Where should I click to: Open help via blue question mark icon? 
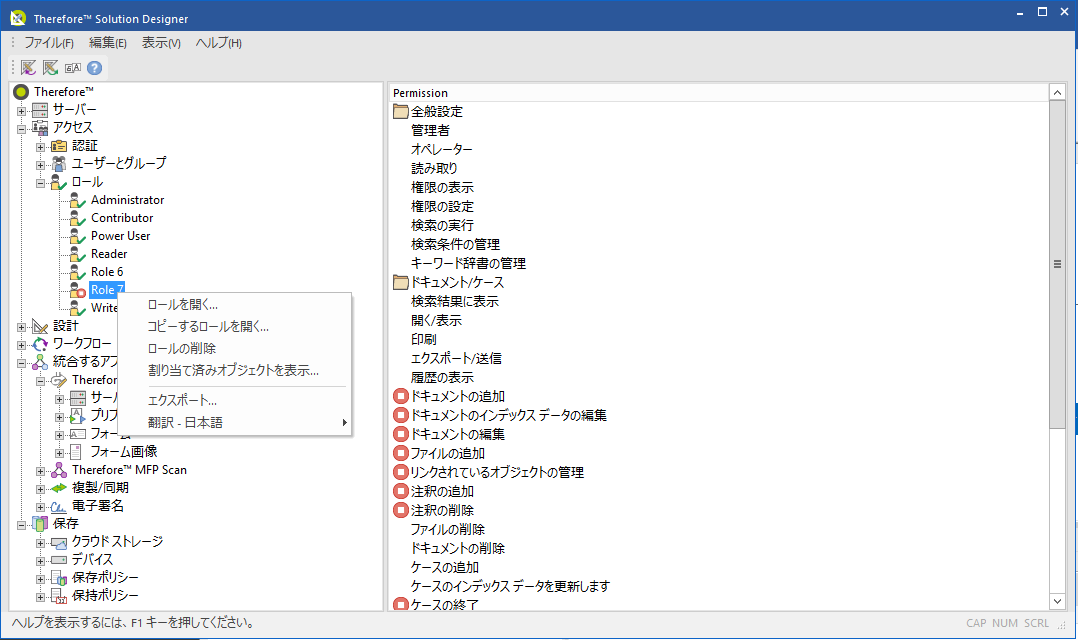(x=94, y=67)
